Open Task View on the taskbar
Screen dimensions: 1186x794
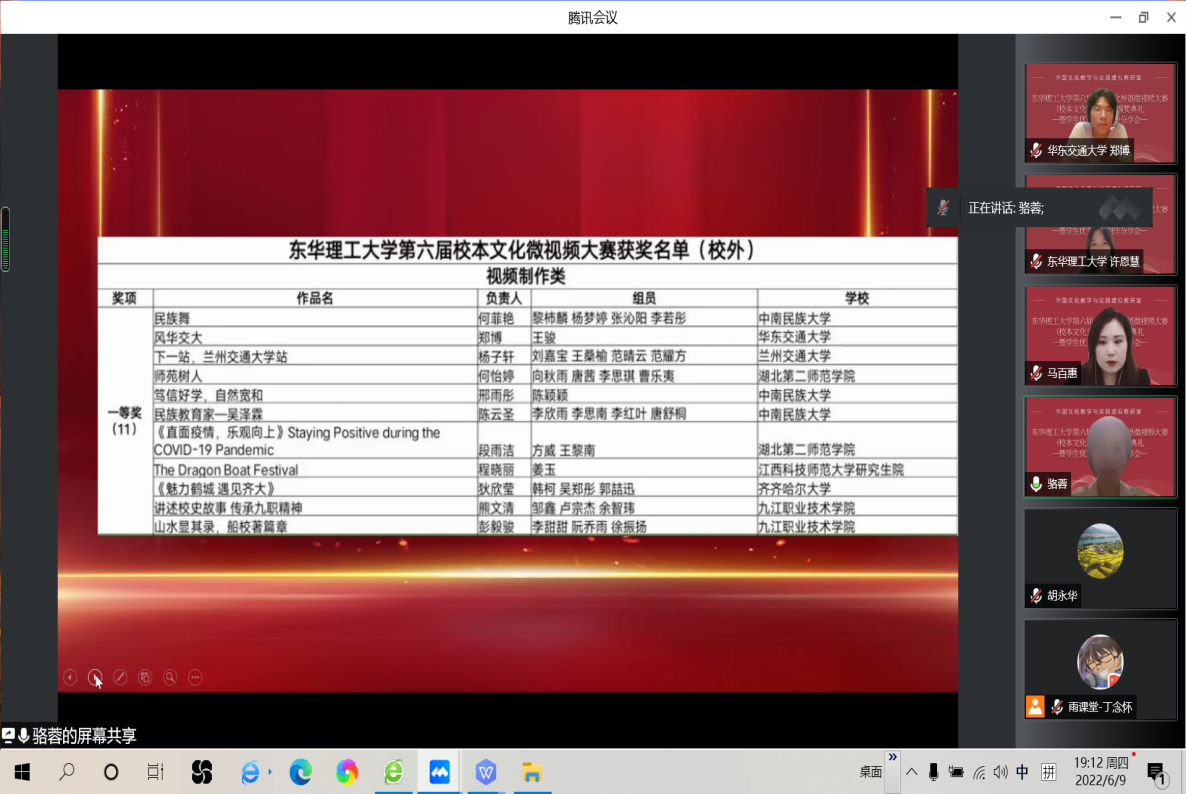click(x=155, y=772)
